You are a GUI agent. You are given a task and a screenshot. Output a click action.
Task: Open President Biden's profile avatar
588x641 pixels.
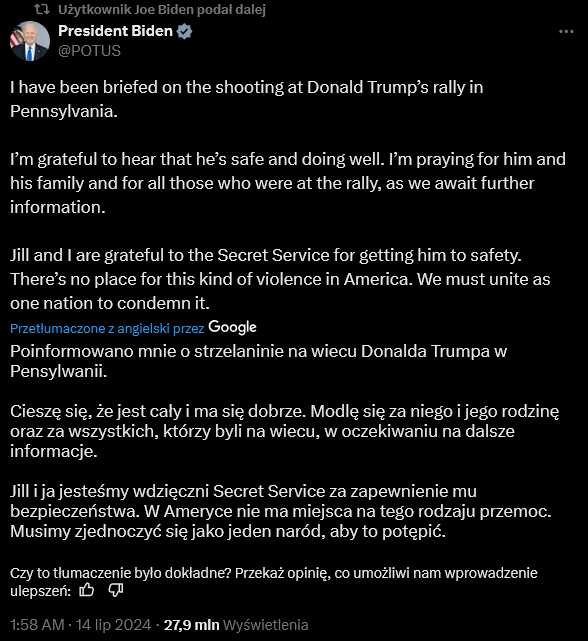(x=30, y=41)
